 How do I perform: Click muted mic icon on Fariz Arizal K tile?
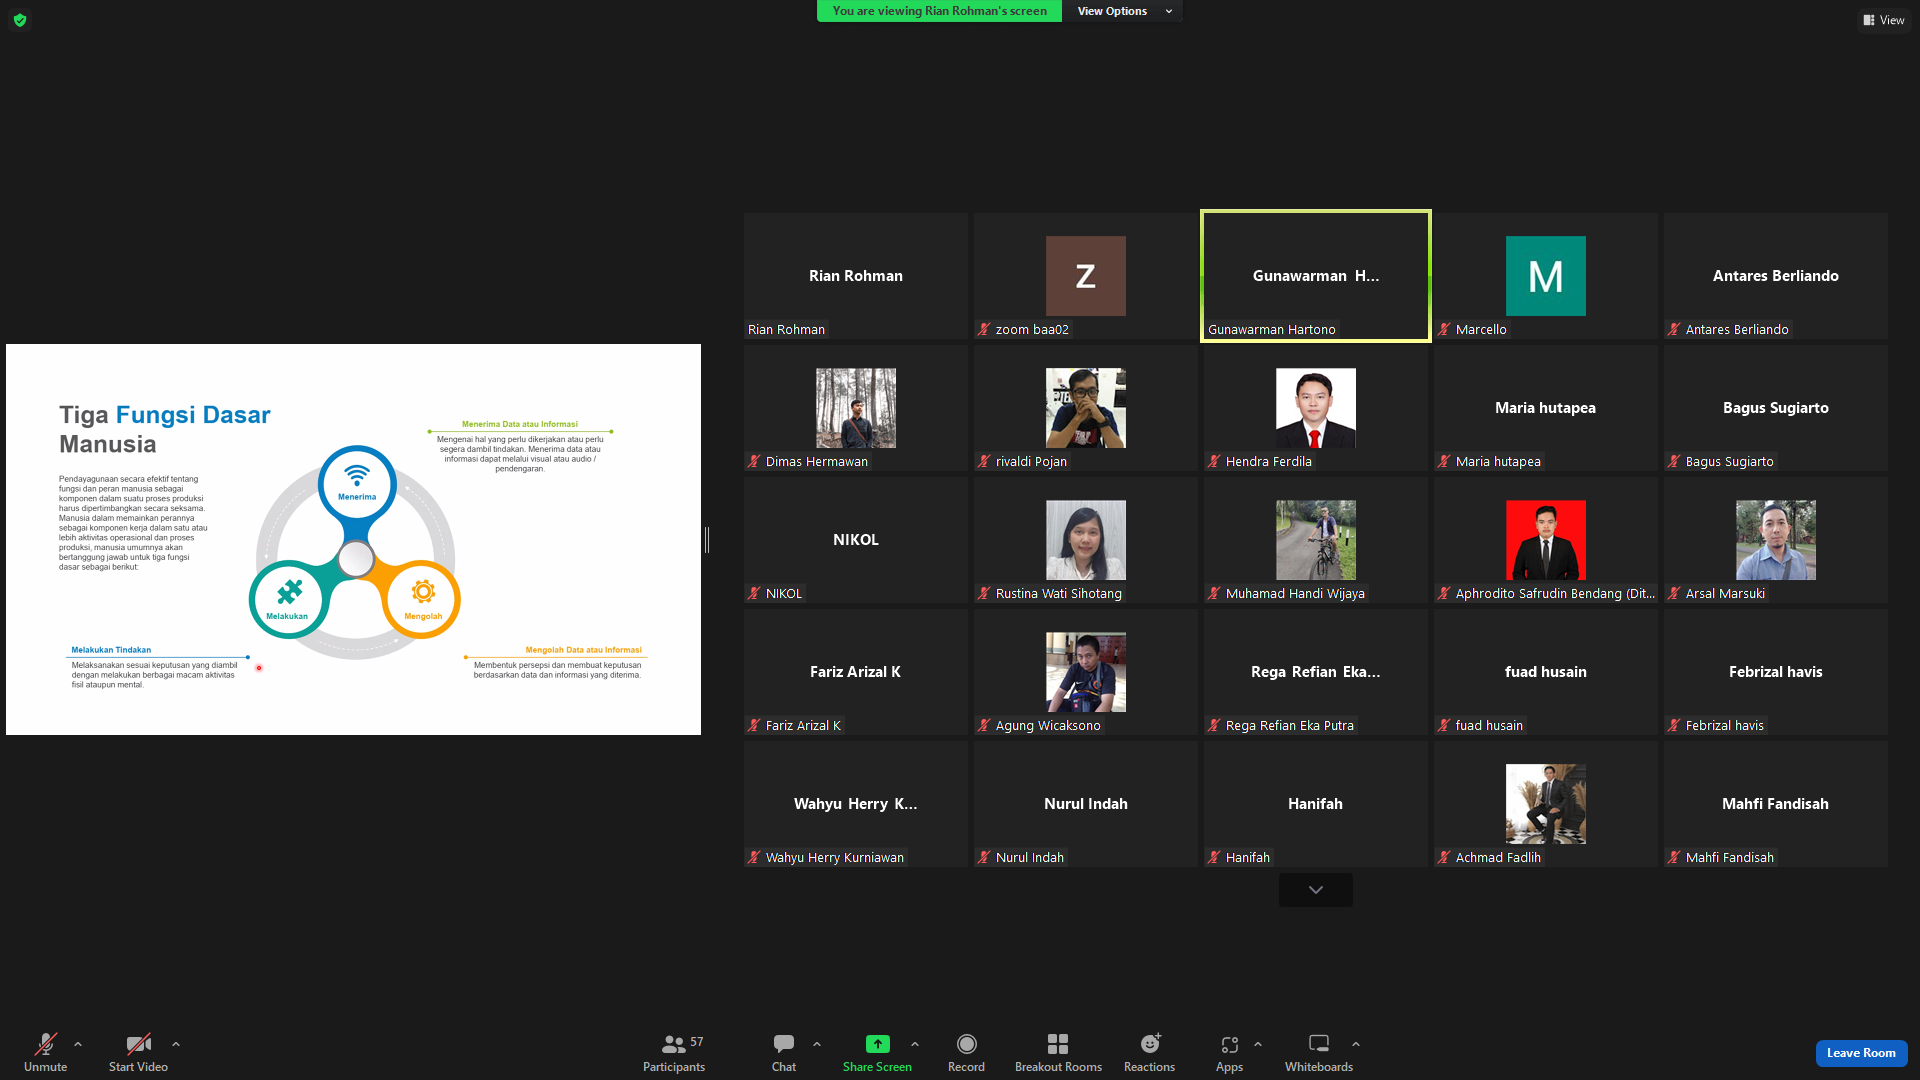click(754, 725)
